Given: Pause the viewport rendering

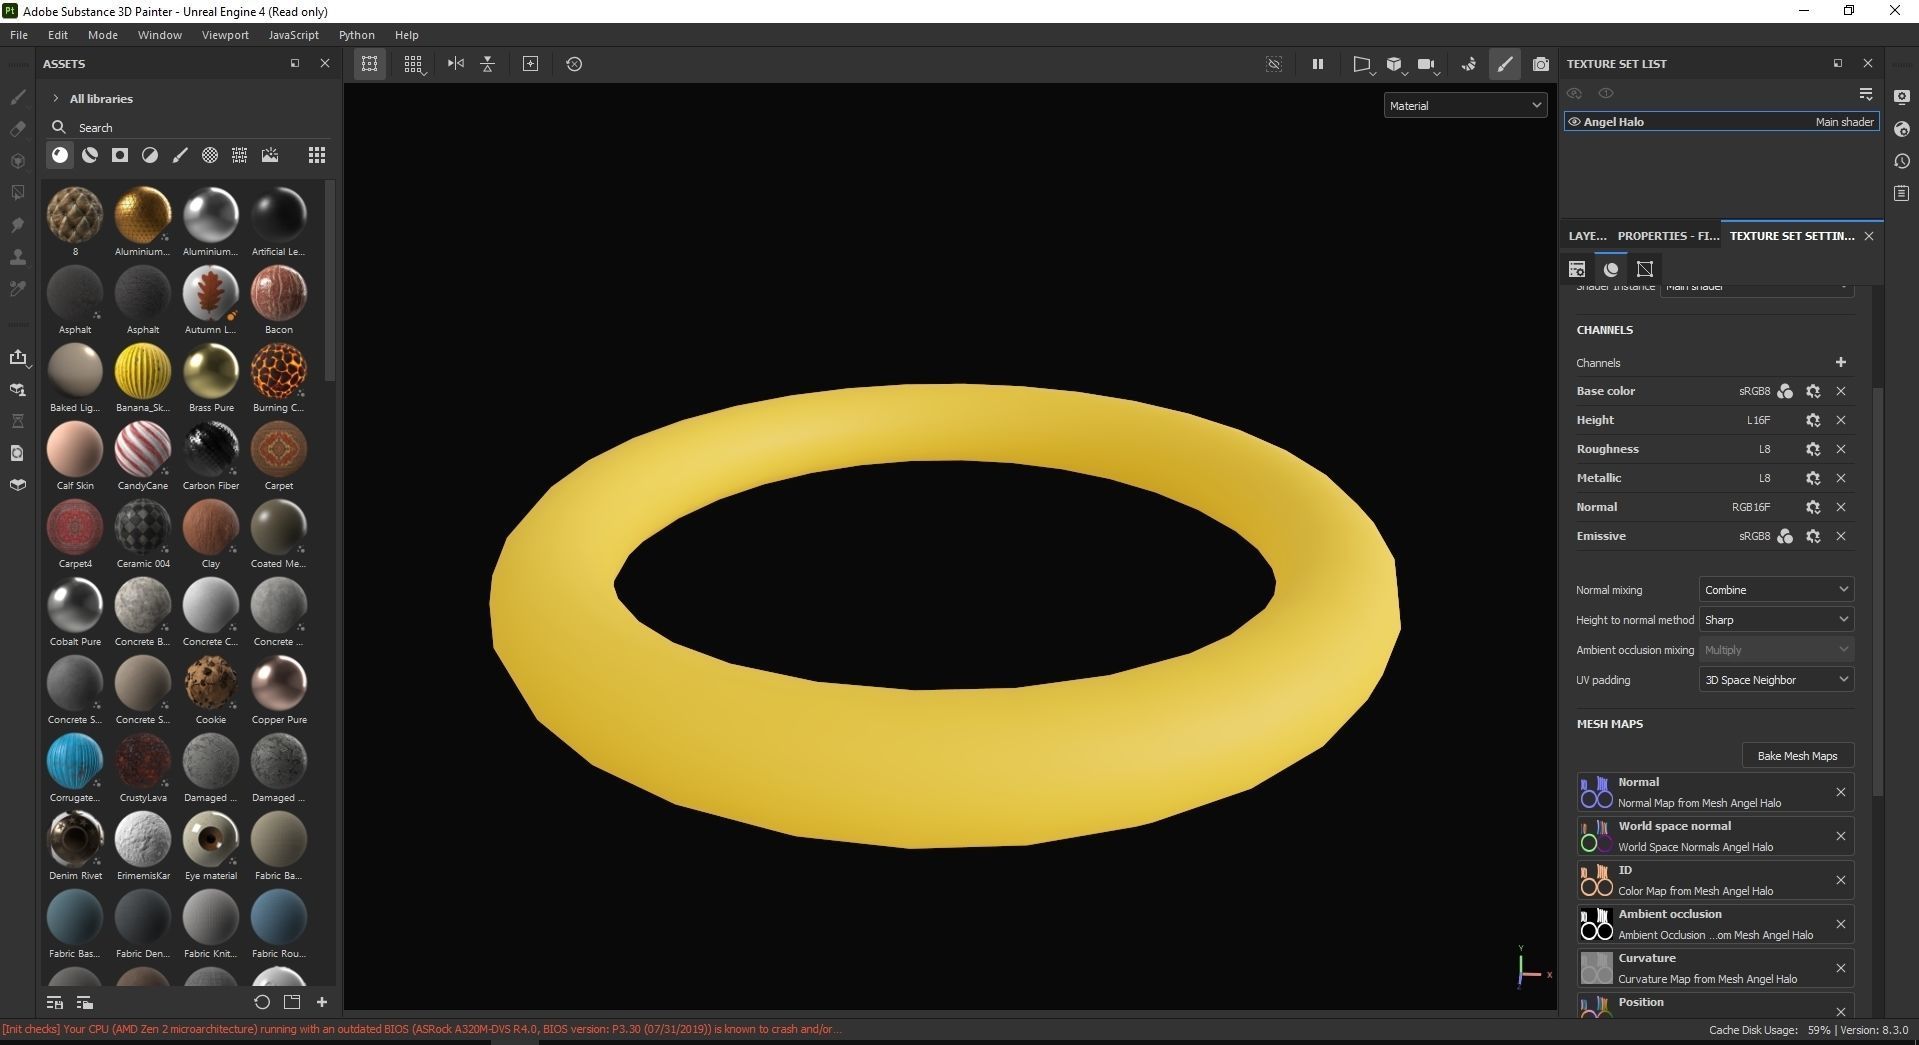Looking at the screenshot, I should [x=1318, y=64].
